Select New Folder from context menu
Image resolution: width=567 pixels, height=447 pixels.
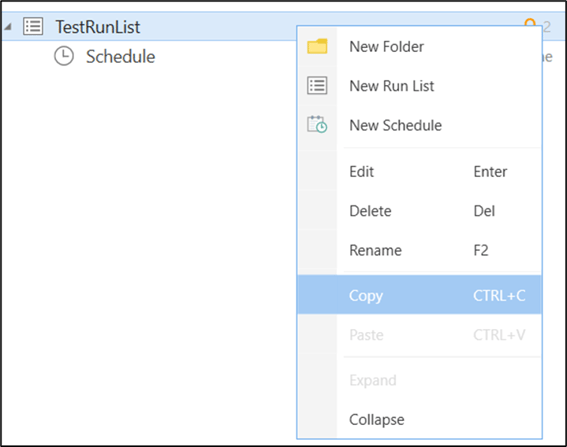click(419, 47)
